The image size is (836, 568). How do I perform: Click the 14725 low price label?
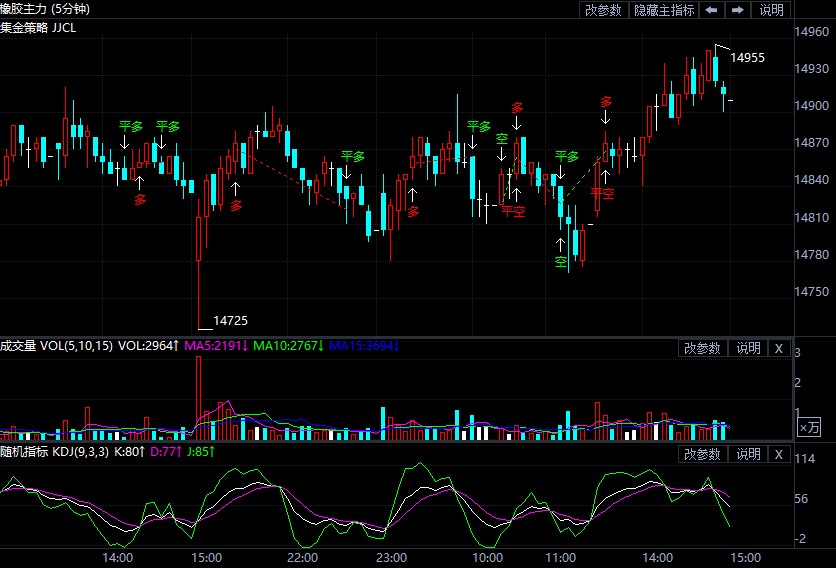(230, 320)
